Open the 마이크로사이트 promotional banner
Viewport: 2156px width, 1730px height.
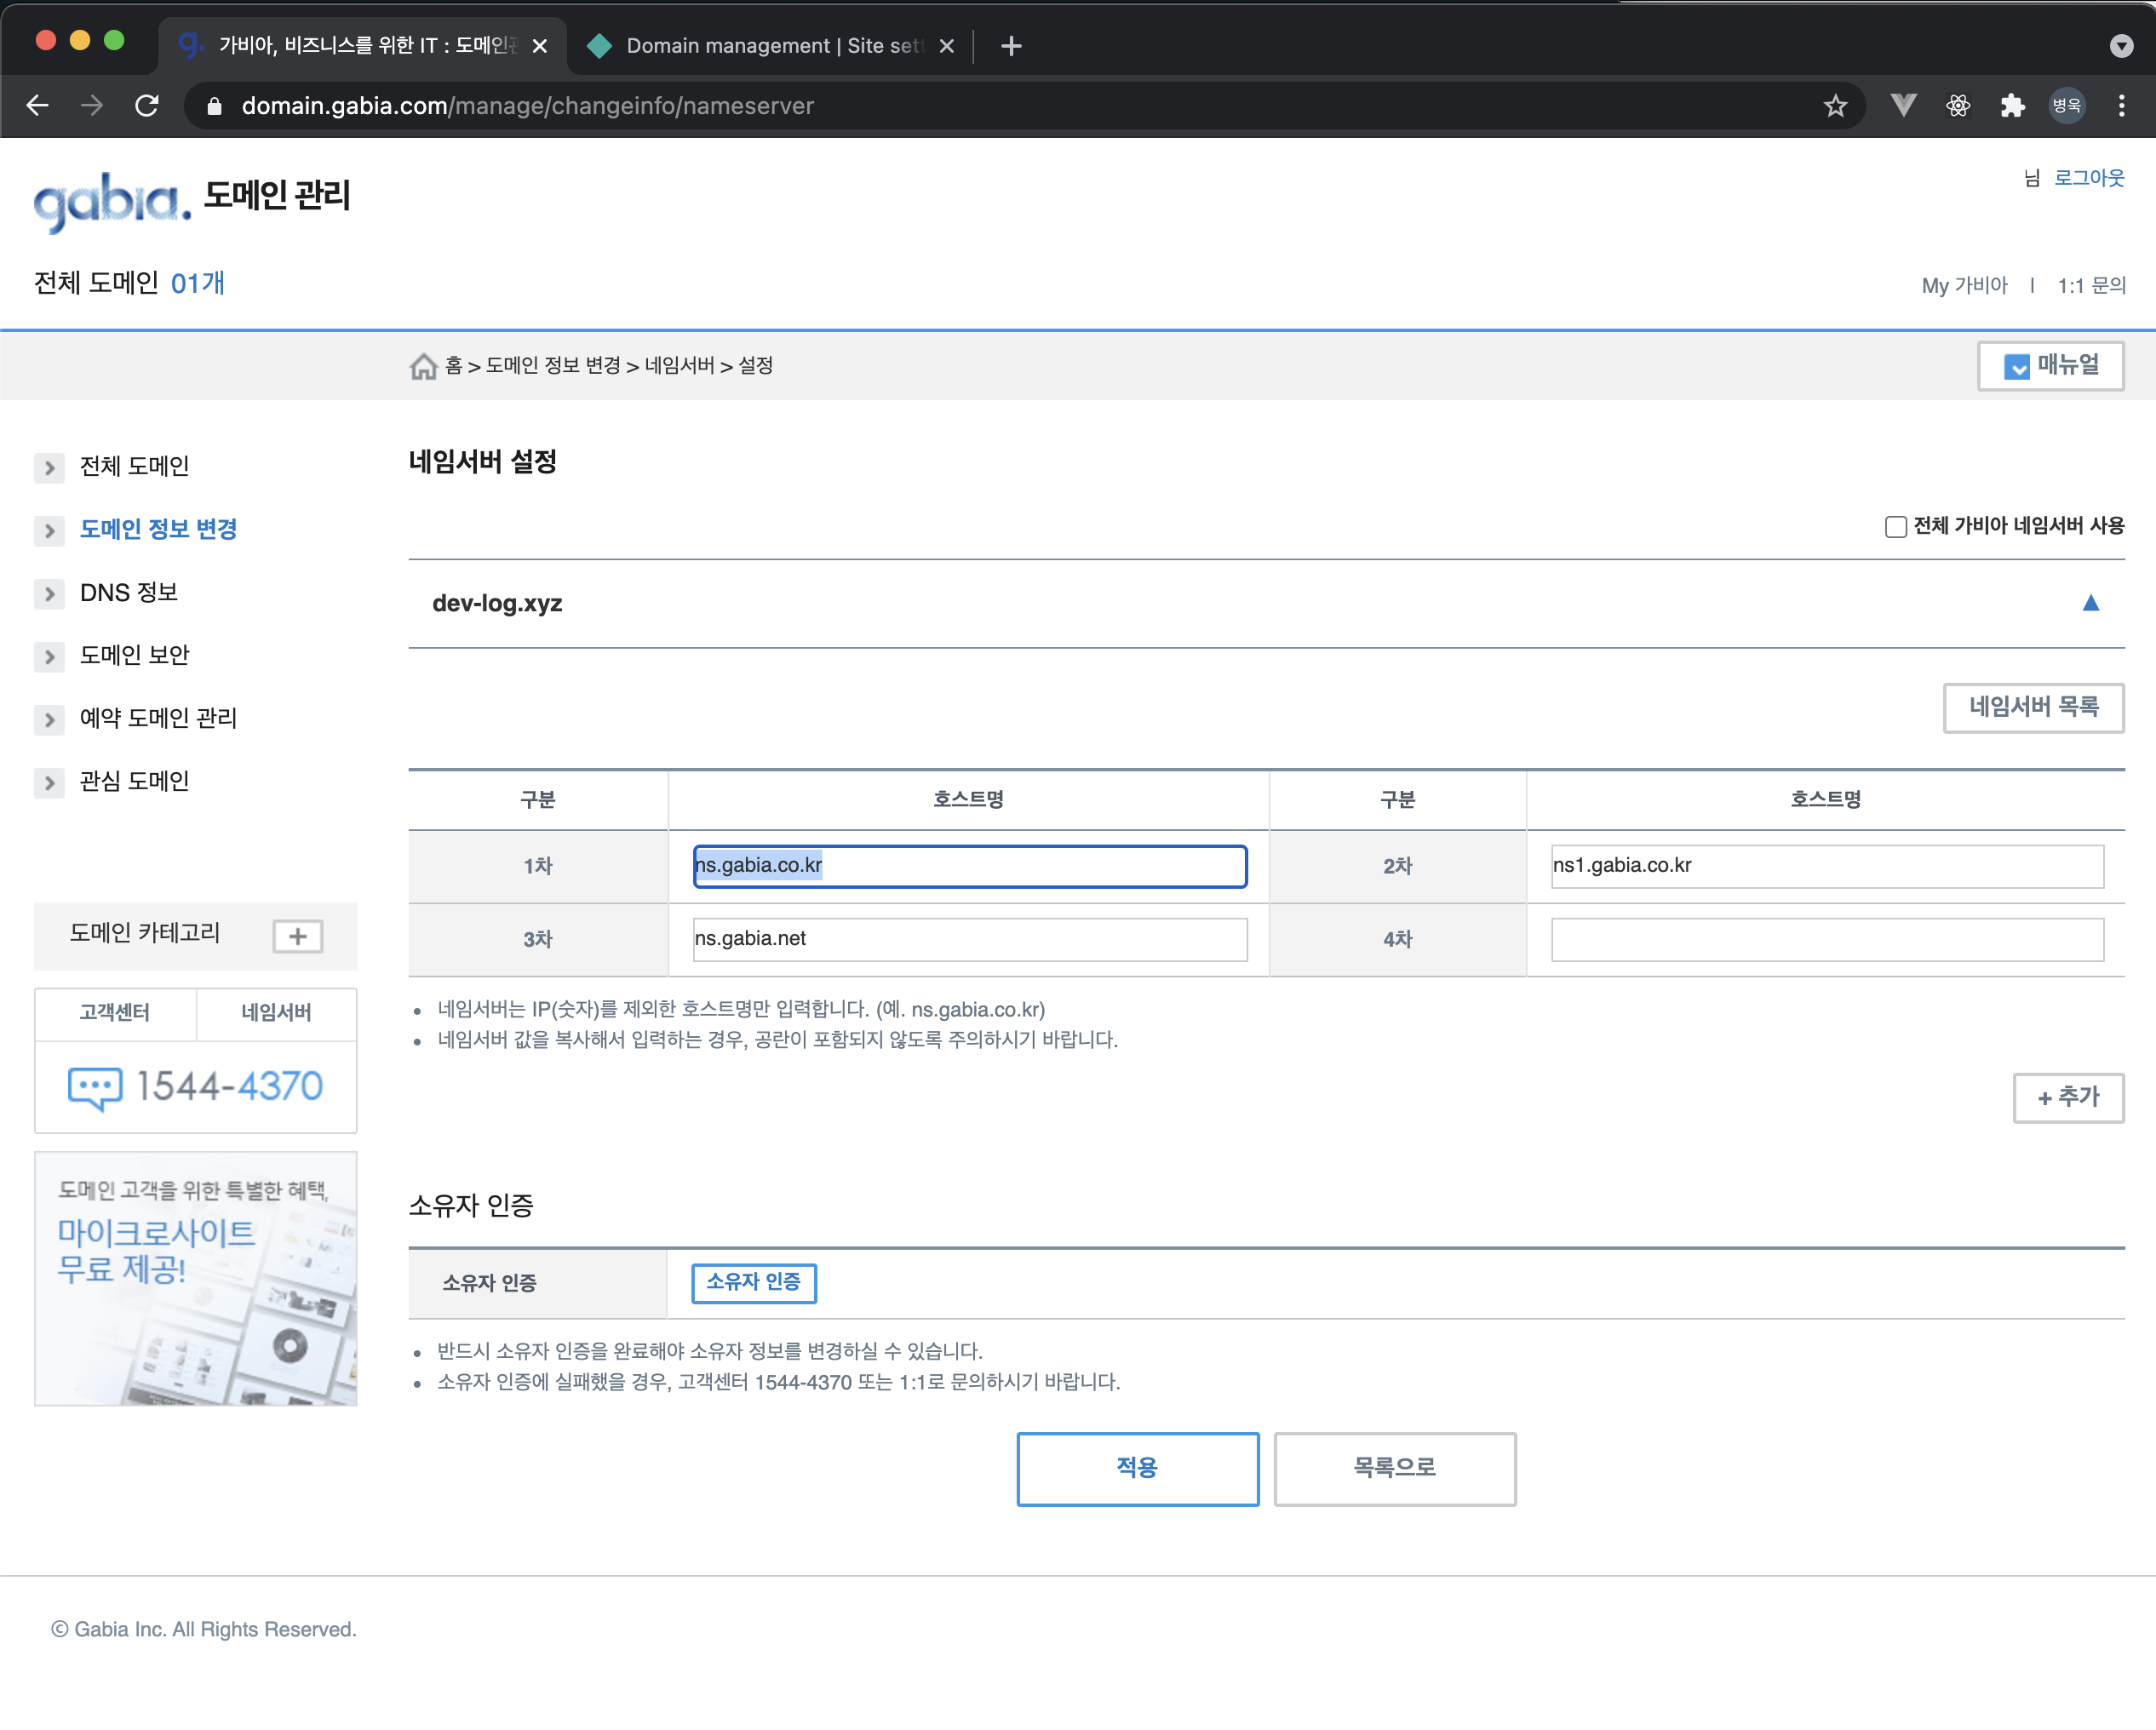[196, 1279]
